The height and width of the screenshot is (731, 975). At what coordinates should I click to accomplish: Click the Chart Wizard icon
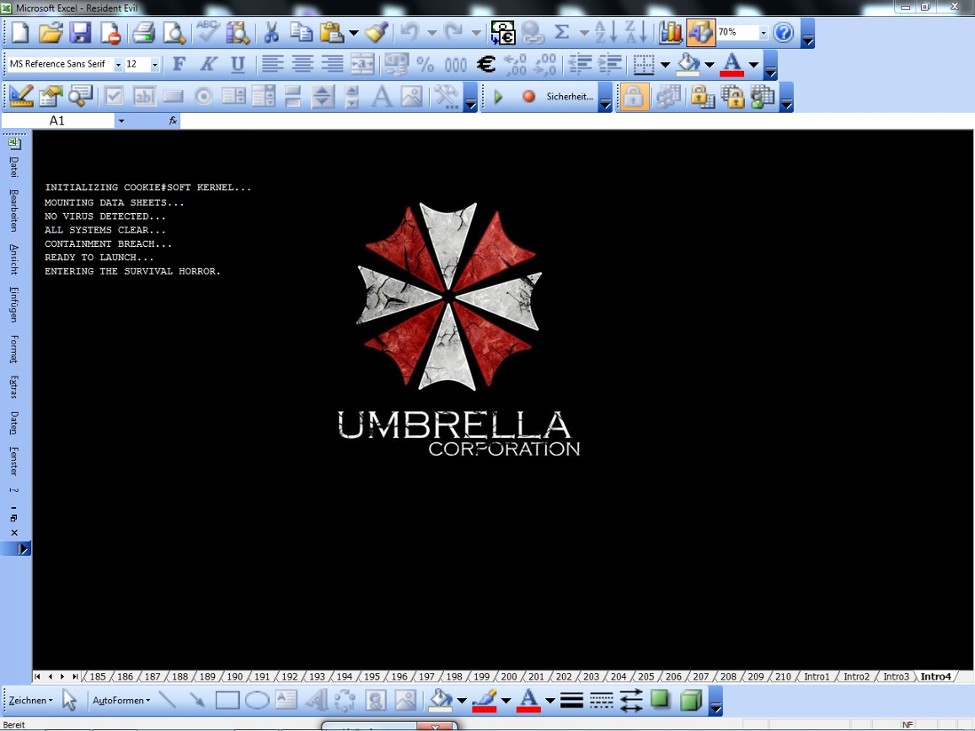tap(670, 33)
